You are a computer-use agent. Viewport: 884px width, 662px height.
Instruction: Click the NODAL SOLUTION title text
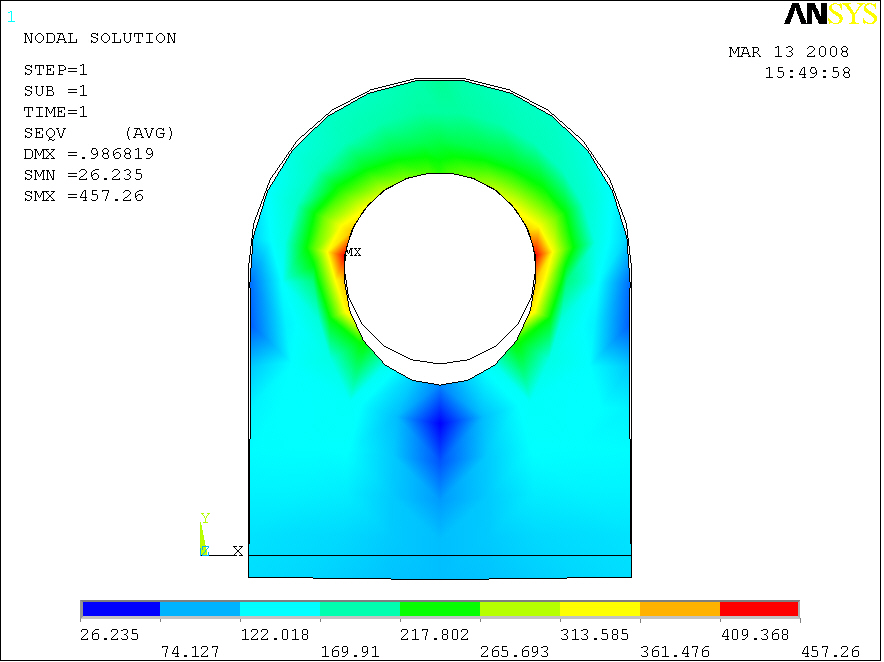click(x=100, y=38)
